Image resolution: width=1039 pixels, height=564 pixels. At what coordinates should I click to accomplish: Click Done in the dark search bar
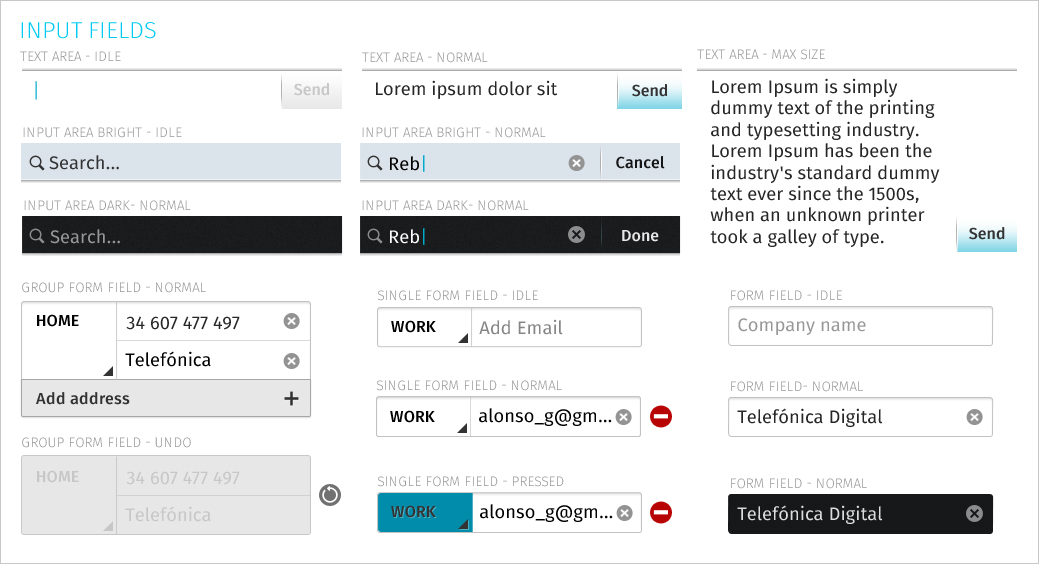click(639, 235)
